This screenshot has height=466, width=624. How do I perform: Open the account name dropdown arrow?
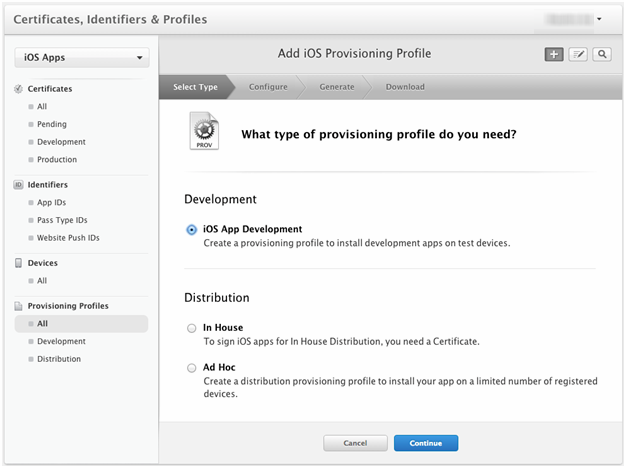tap(599, 19)
